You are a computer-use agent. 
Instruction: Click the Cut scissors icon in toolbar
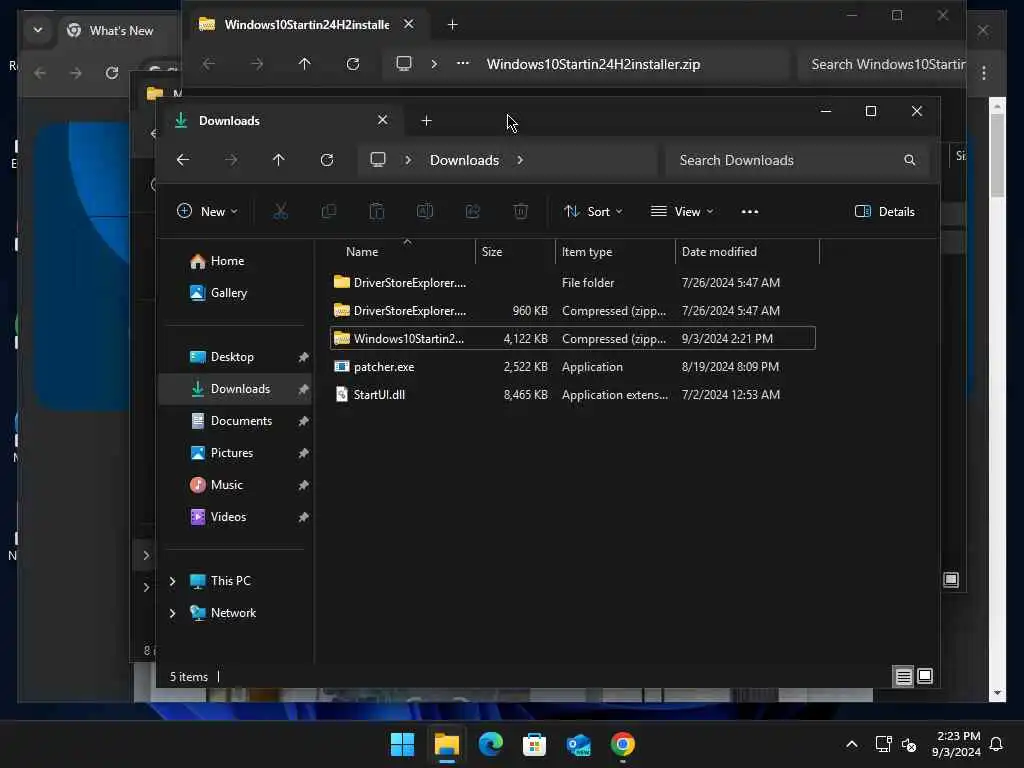(x=280, y=212)
